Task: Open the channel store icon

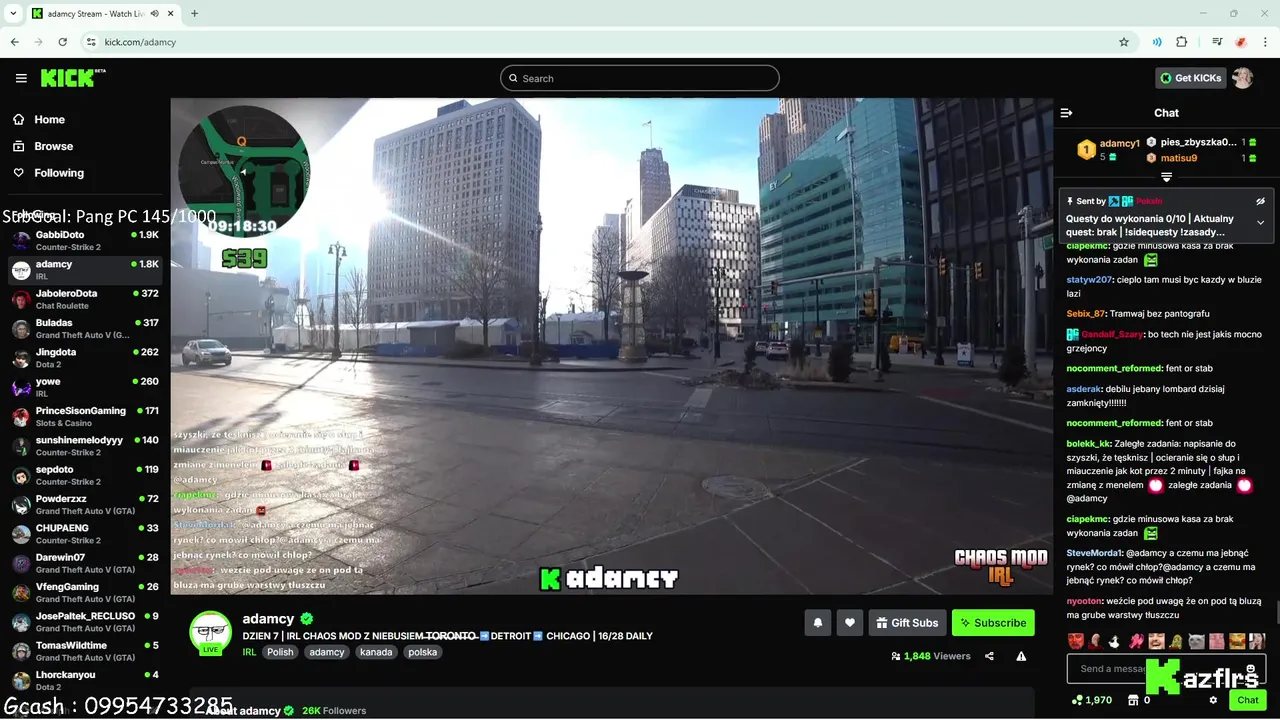Action: coord(1133,700)
